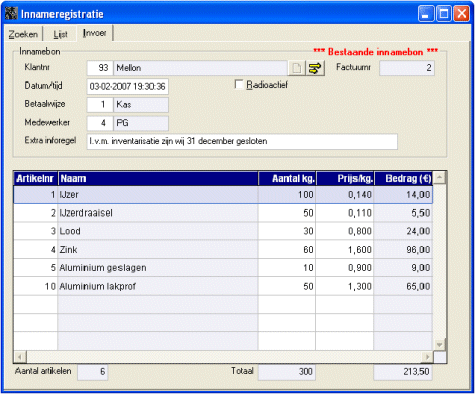Click the Aantal kg. column header

287,179
